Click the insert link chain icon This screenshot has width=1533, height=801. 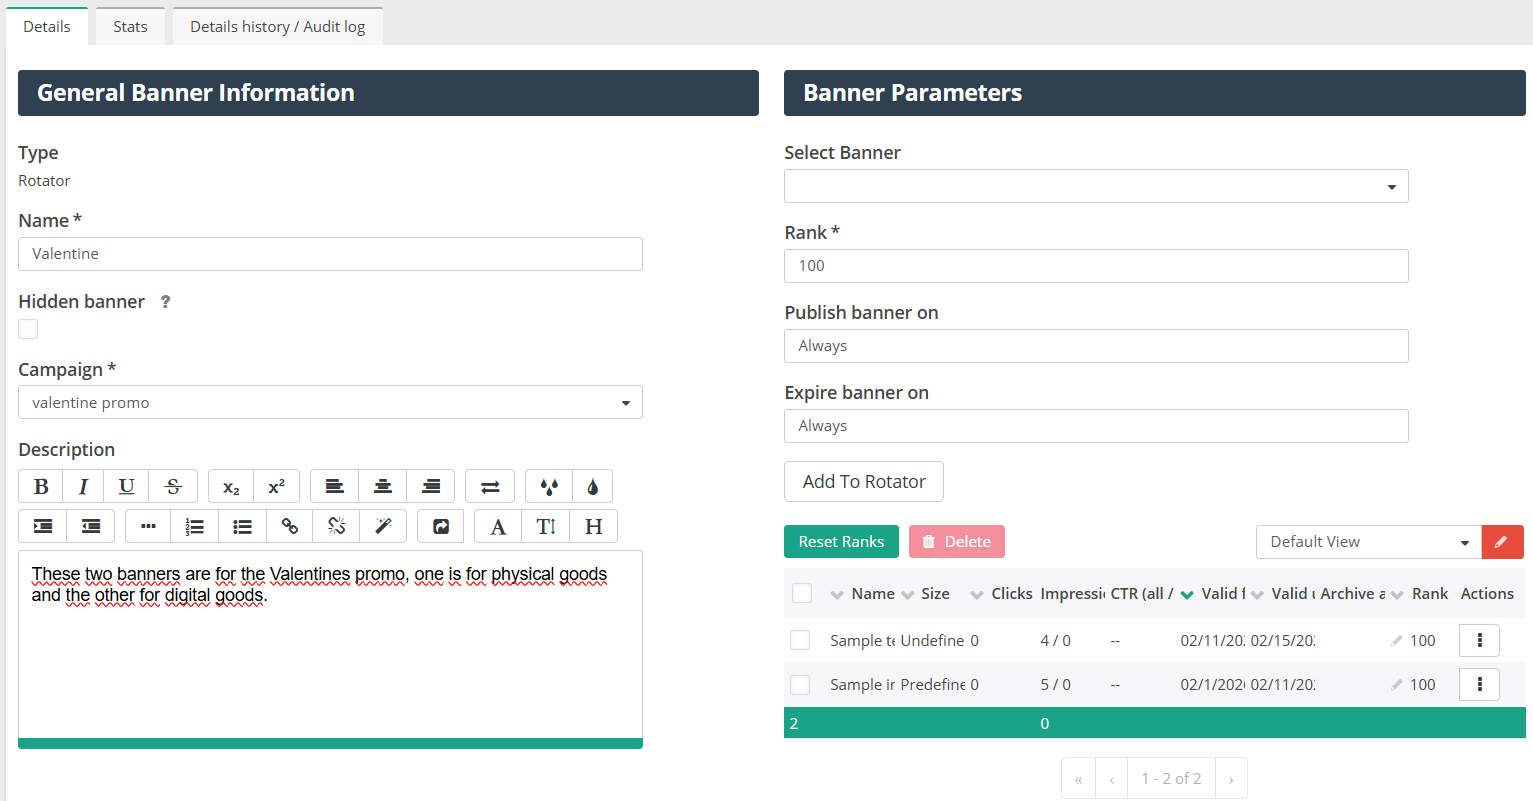tap(290, 527)
